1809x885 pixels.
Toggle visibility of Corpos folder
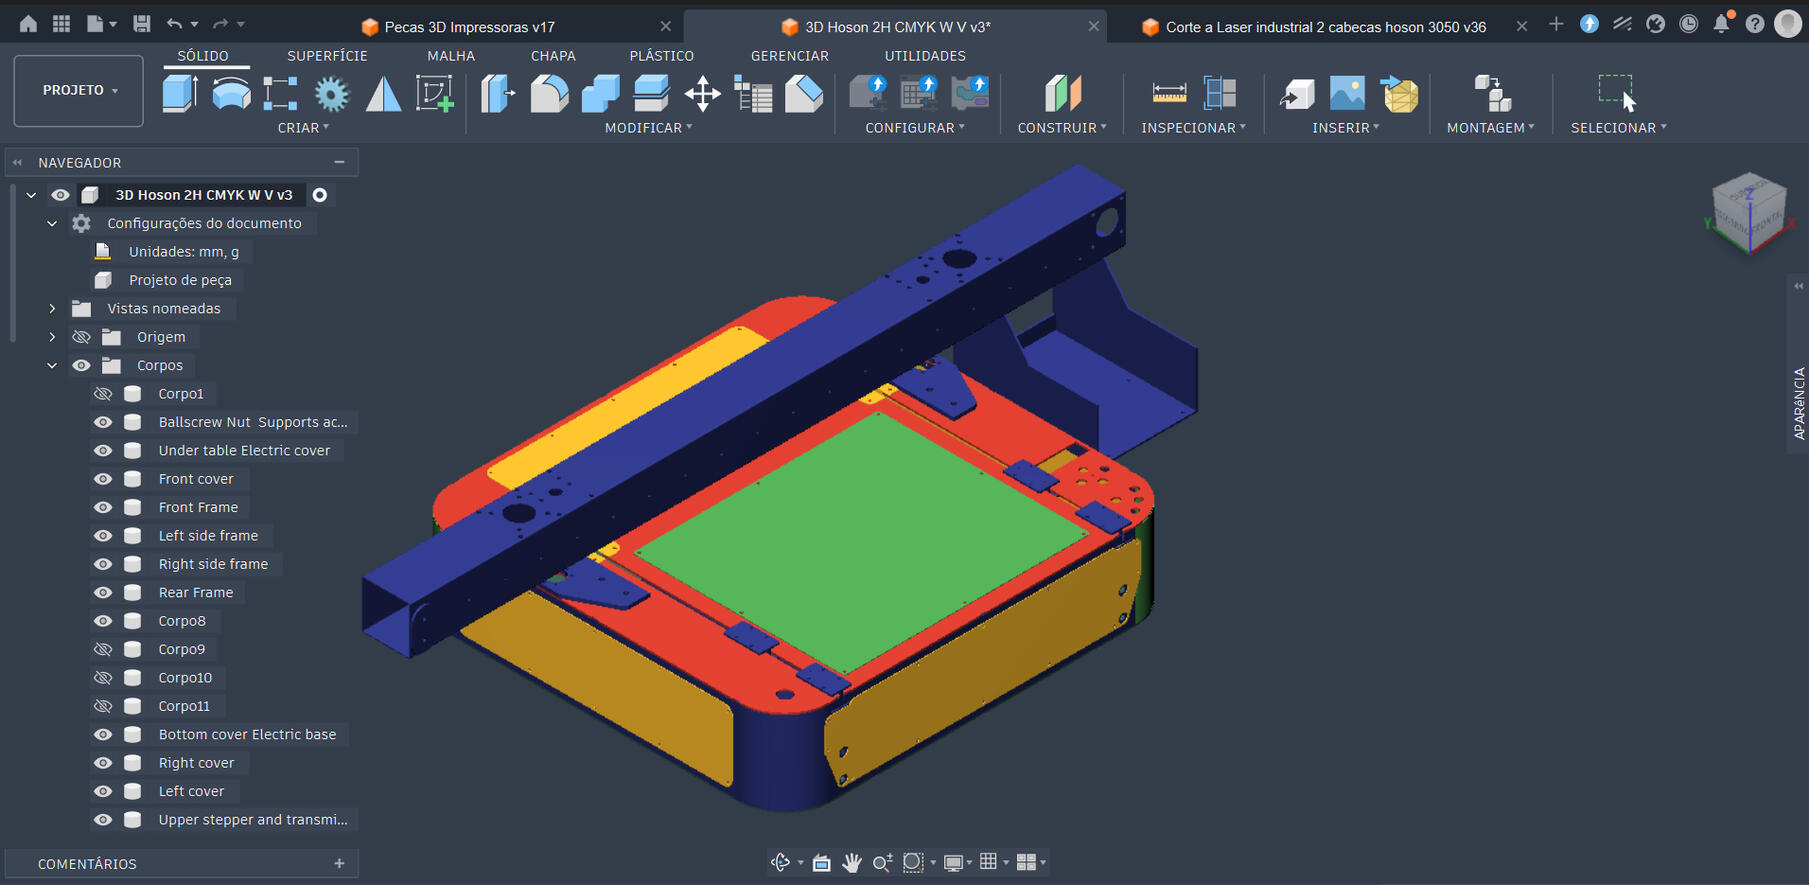[81, 366]
